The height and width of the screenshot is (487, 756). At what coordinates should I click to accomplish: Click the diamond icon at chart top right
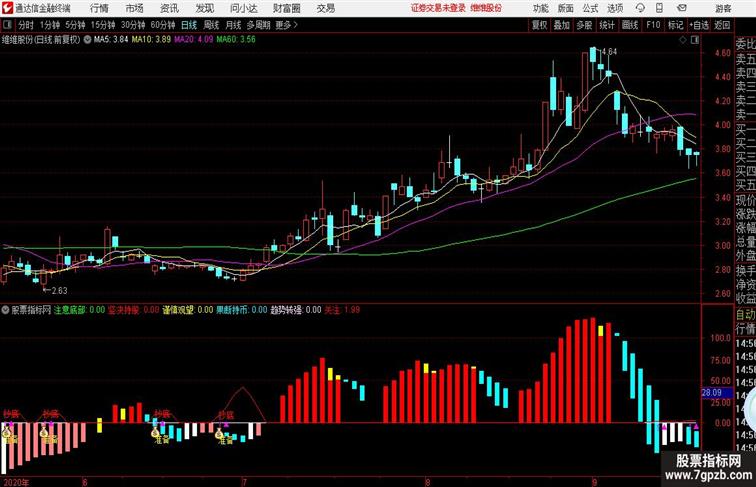point(683,40)
